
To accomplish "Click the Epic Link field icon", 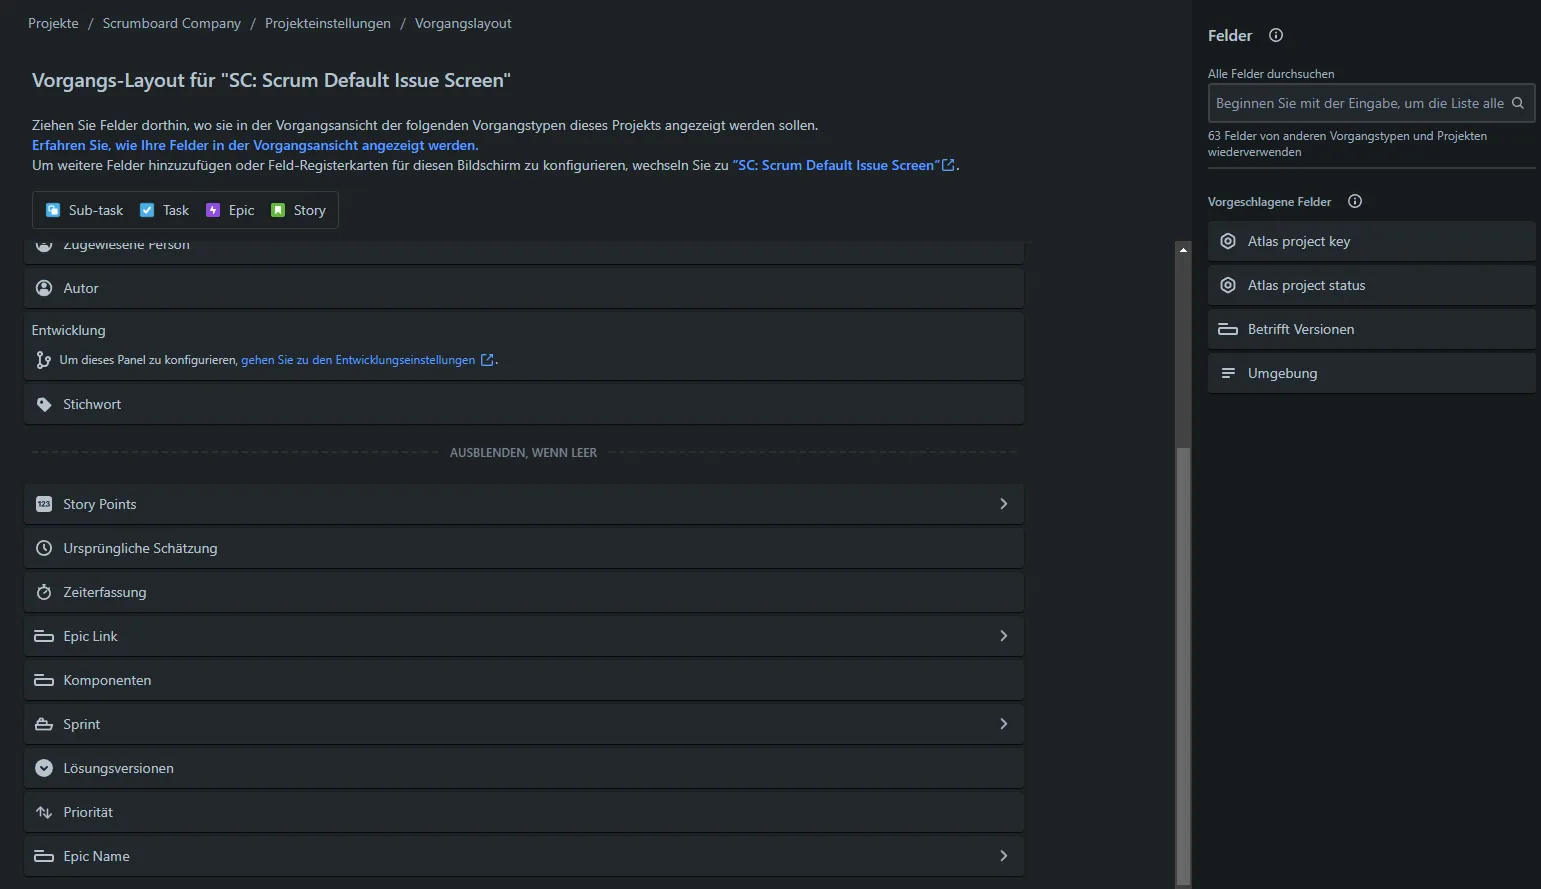I will point(44,636).
